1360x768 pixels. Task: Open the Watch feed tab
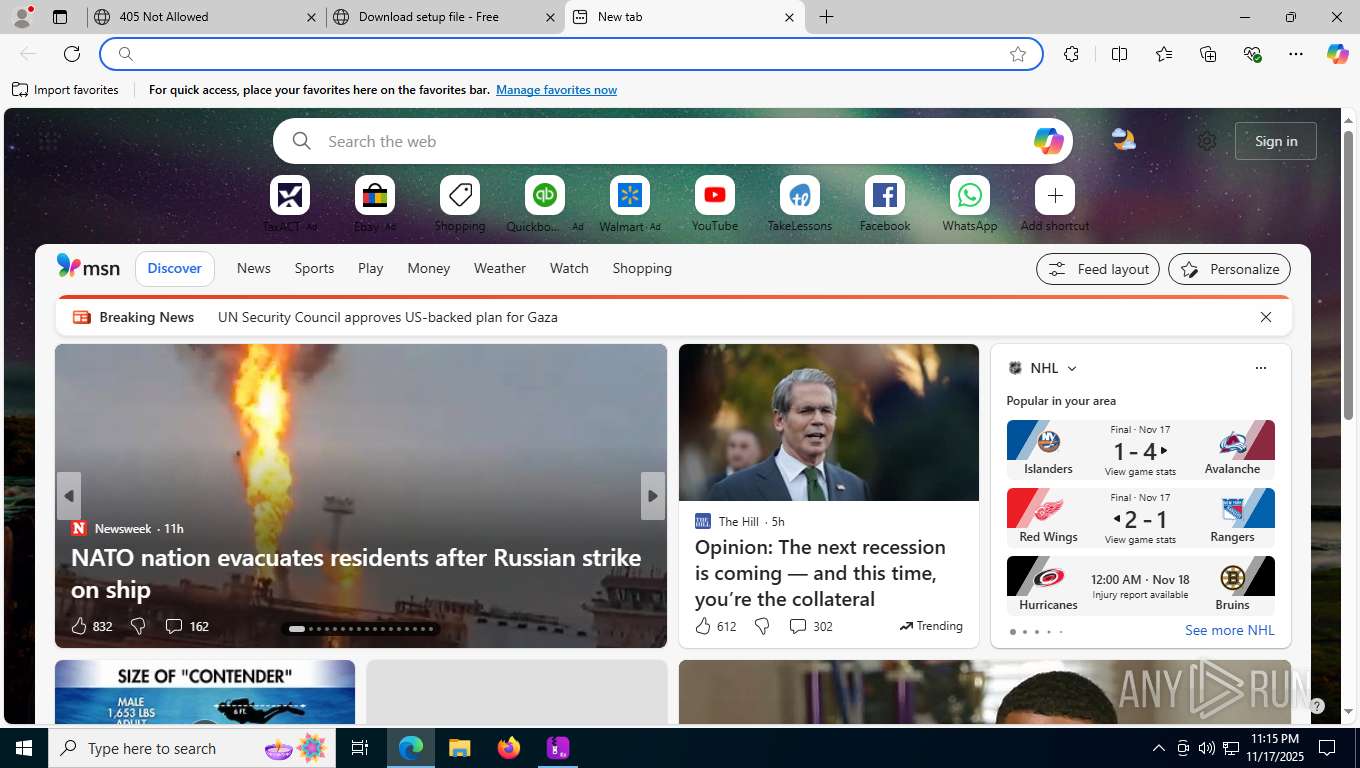coord(569,268)
